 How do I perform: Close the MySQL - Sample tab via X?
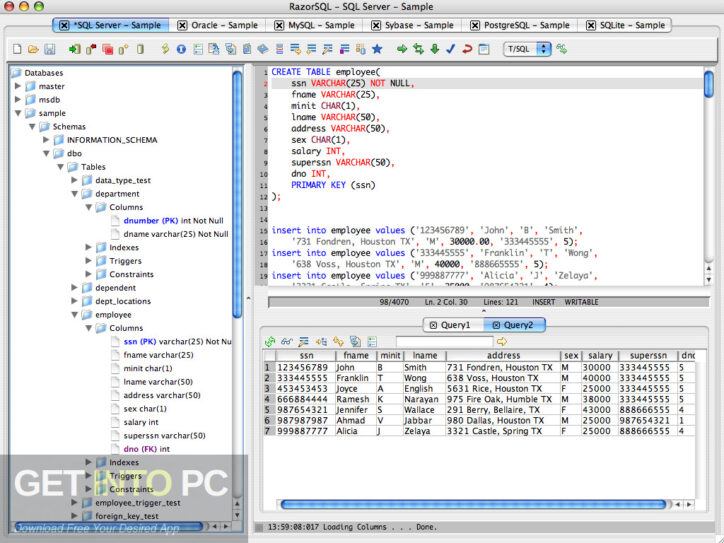coord(279,25)
